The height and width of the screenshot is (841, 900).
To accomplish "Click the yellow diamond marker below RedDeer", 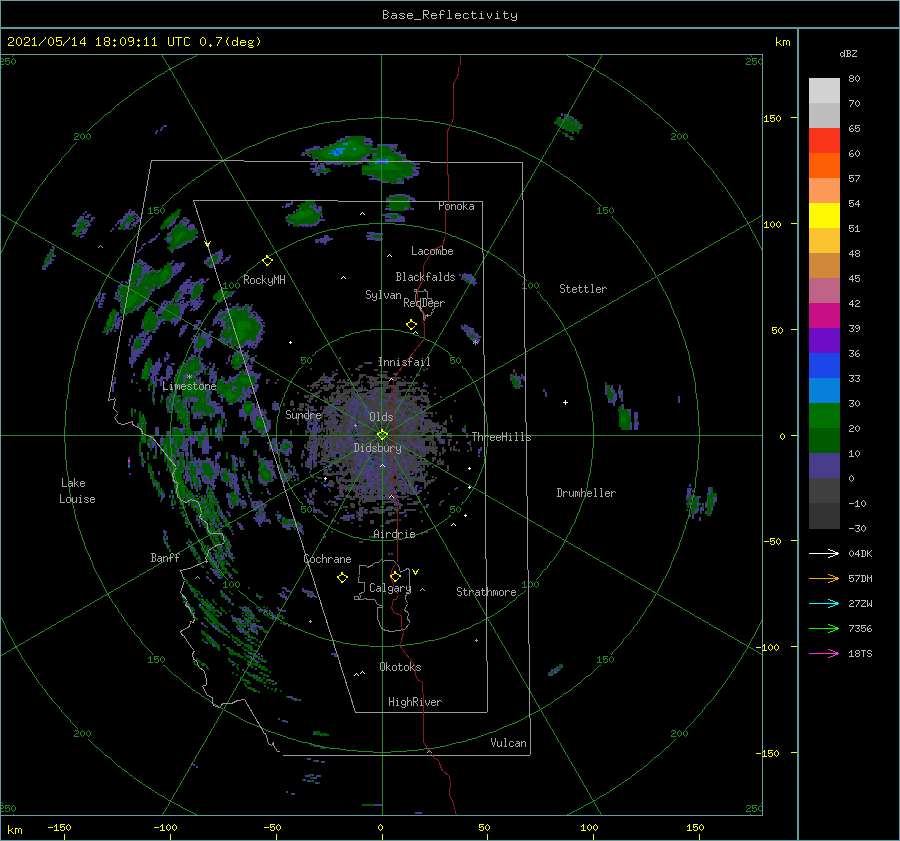I will point(411,325).
